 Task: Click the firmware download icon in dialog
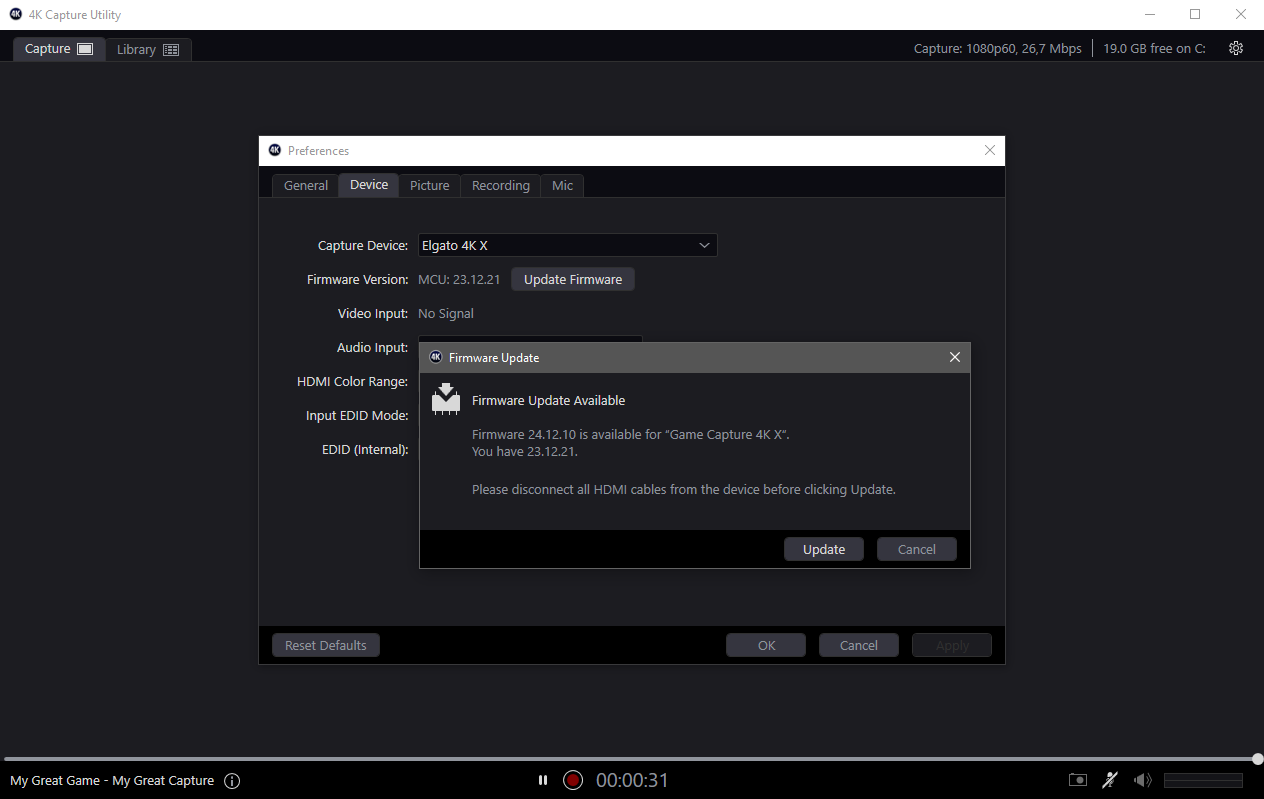pyautogui.click(x=445, y=397)
